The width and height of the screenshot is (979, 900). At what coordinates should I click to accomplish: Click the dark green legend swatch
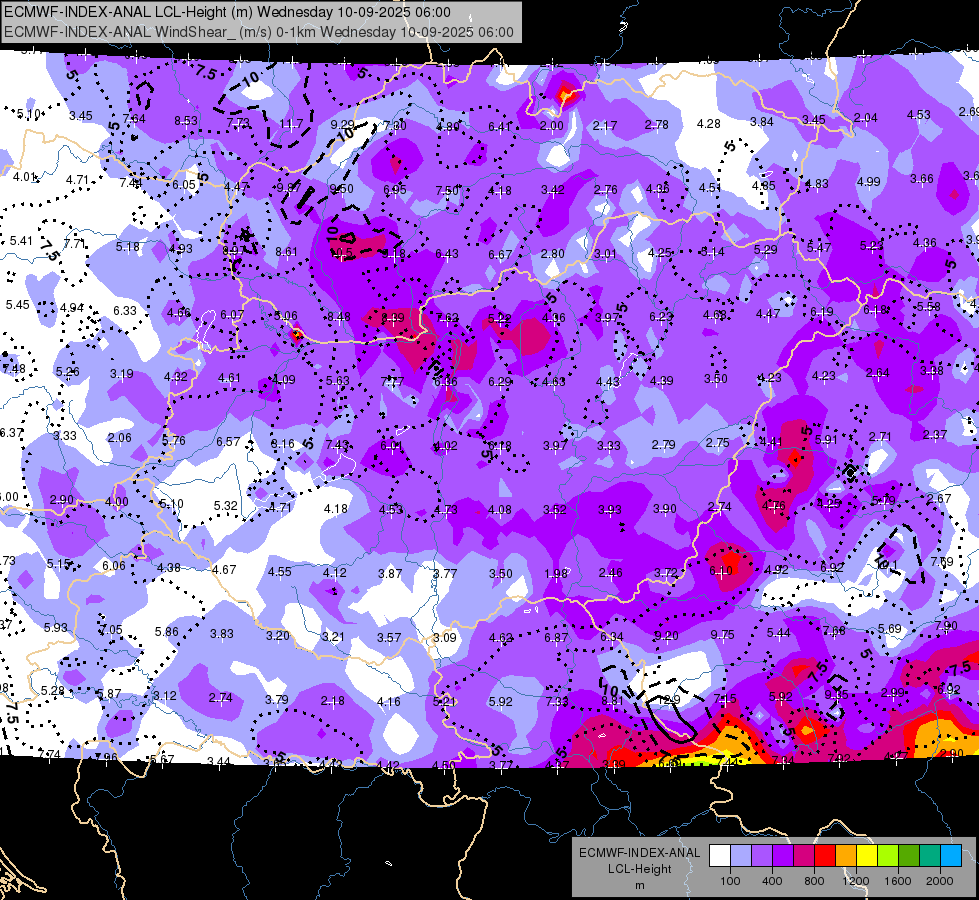(x=908, y=856)
